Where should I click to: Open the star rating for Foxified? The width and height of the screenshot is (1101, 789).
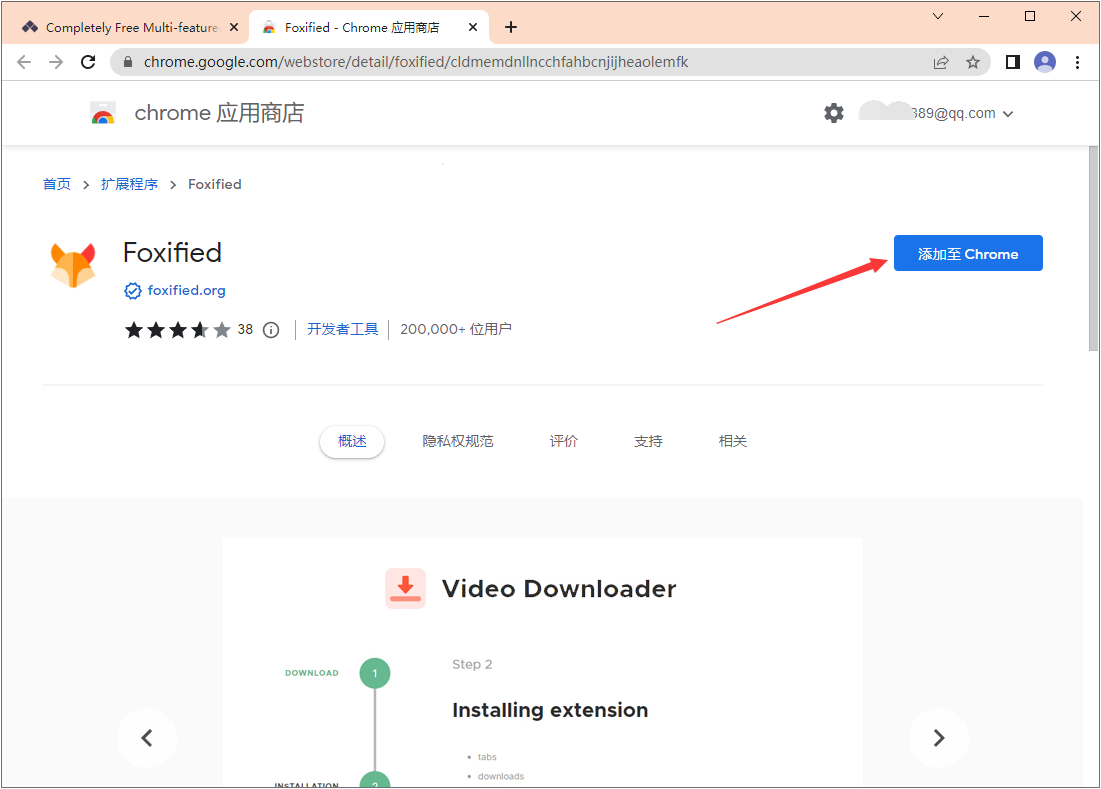click(178, 329)
